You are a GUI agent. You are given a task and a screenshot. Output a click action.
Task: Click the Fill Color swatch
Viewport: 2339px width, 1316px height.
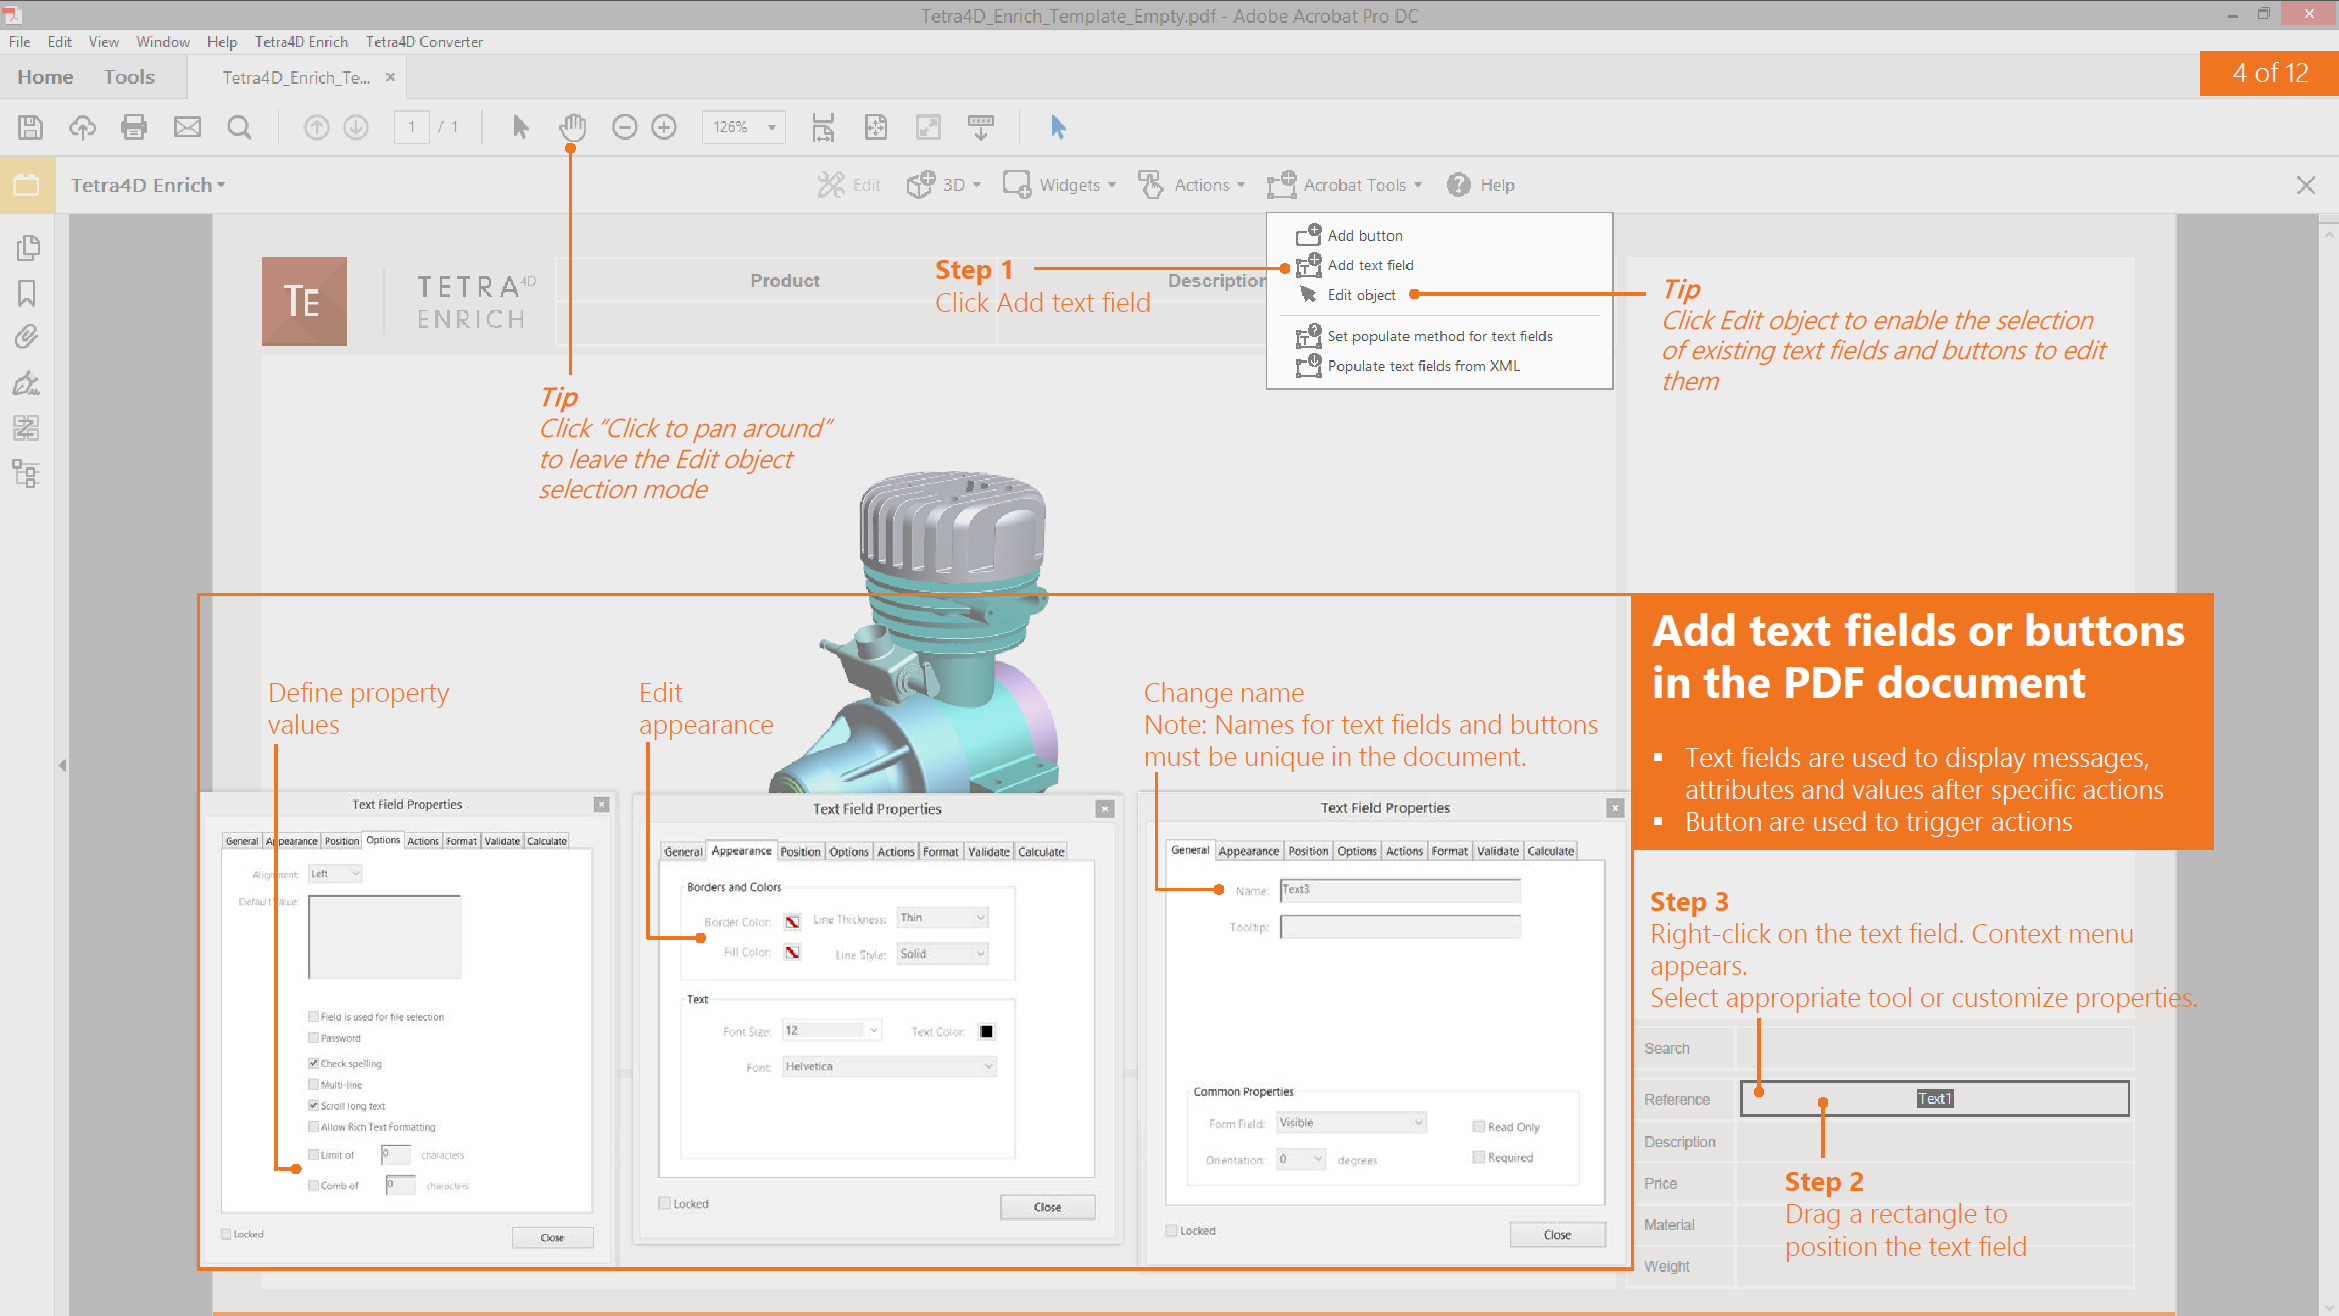click(792, 952)
